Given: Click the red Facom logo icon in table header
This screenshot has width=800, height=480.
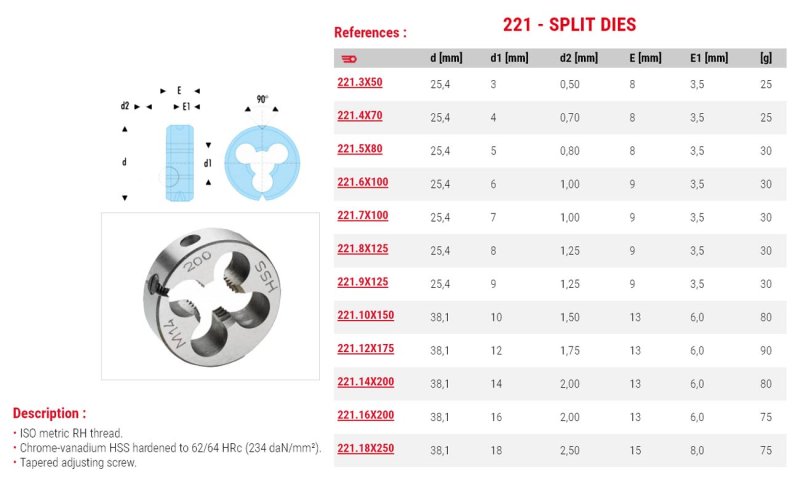Looking at the screenshot, I should click(349, 59).
